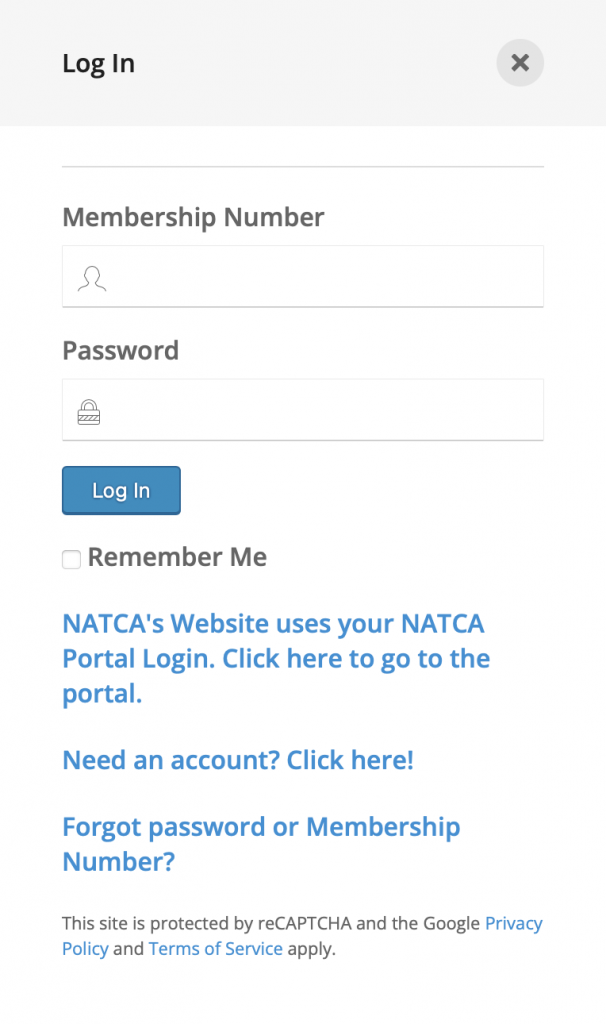Image resolution: width=606 pixels, height=1024 pixels.
Task: Focus the Membership Number input box
Action: pos(303,276)
